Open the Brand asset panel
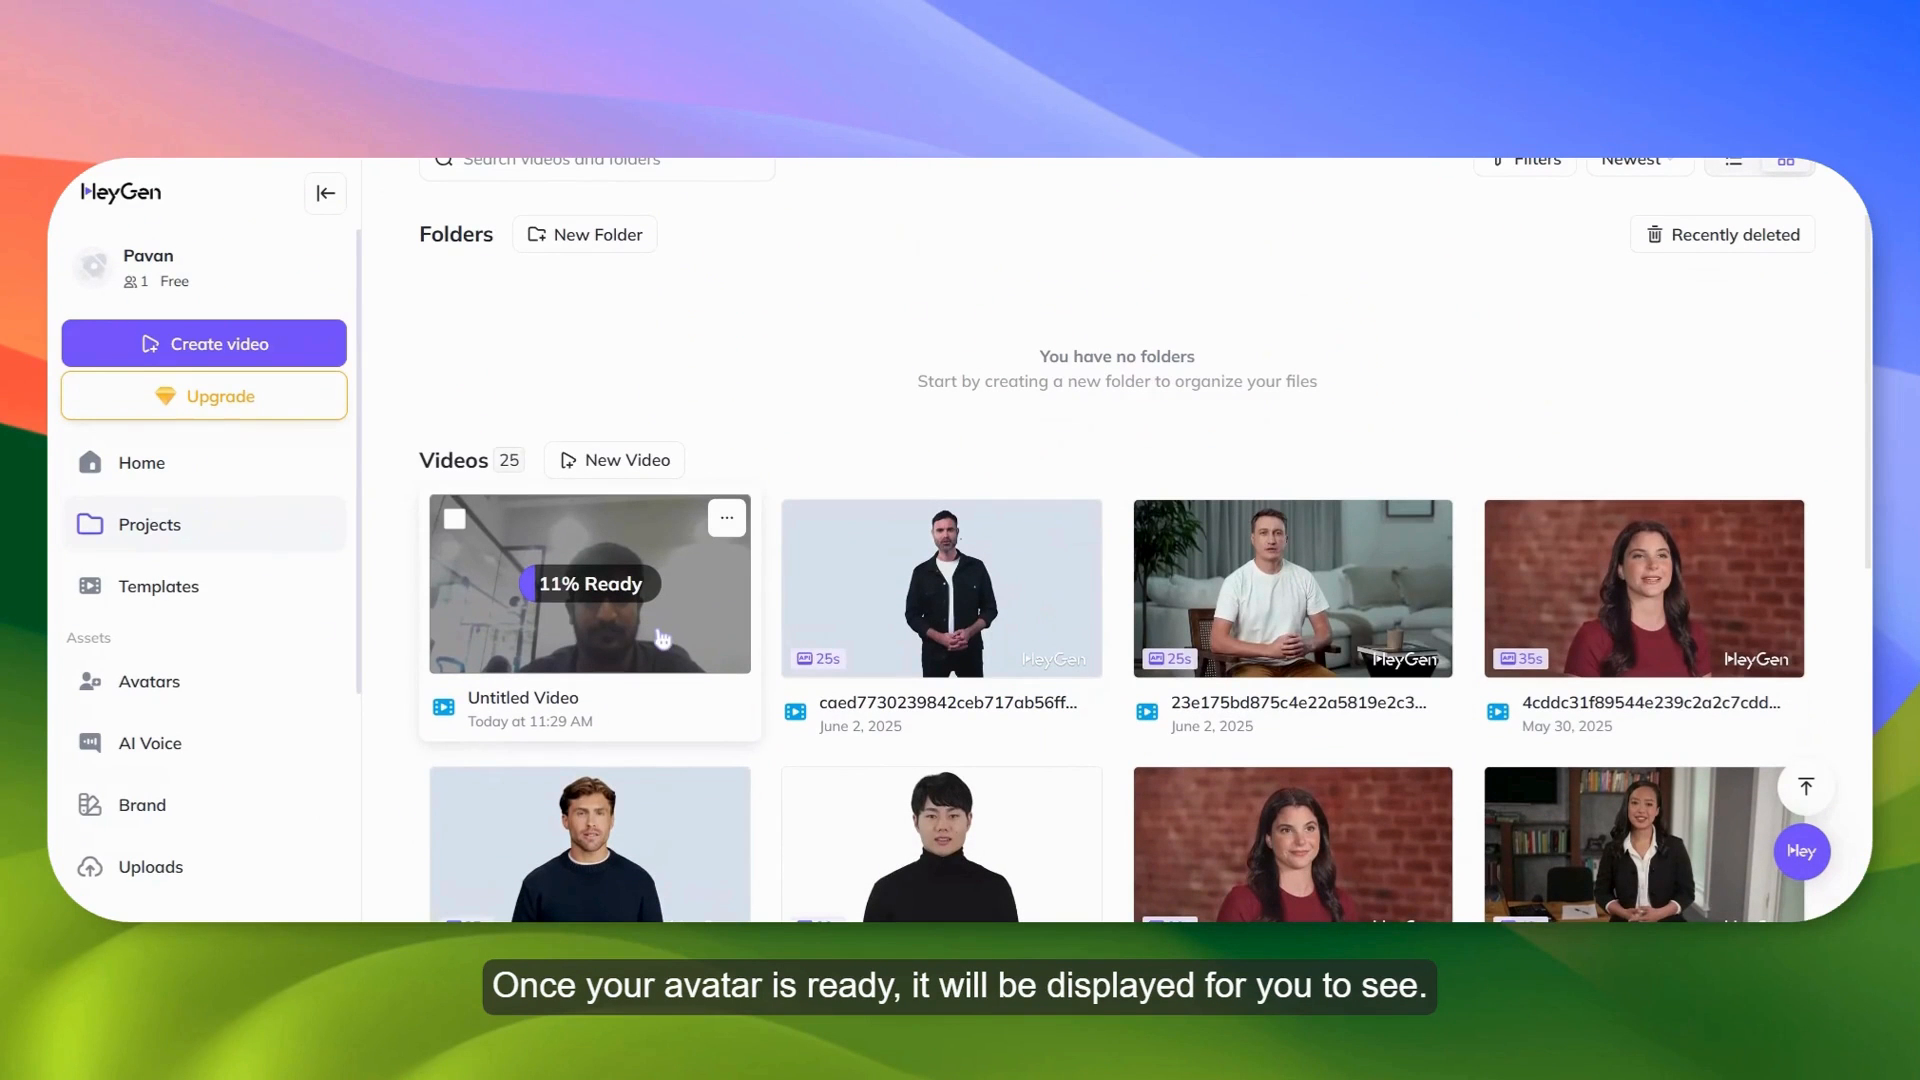 tap(141, 804)
